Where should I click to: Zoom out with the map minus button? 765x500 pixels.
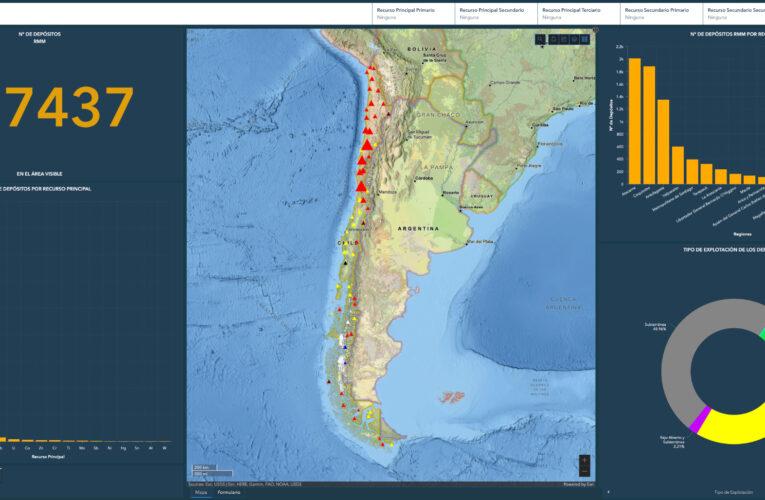click(x=585, y=471)
